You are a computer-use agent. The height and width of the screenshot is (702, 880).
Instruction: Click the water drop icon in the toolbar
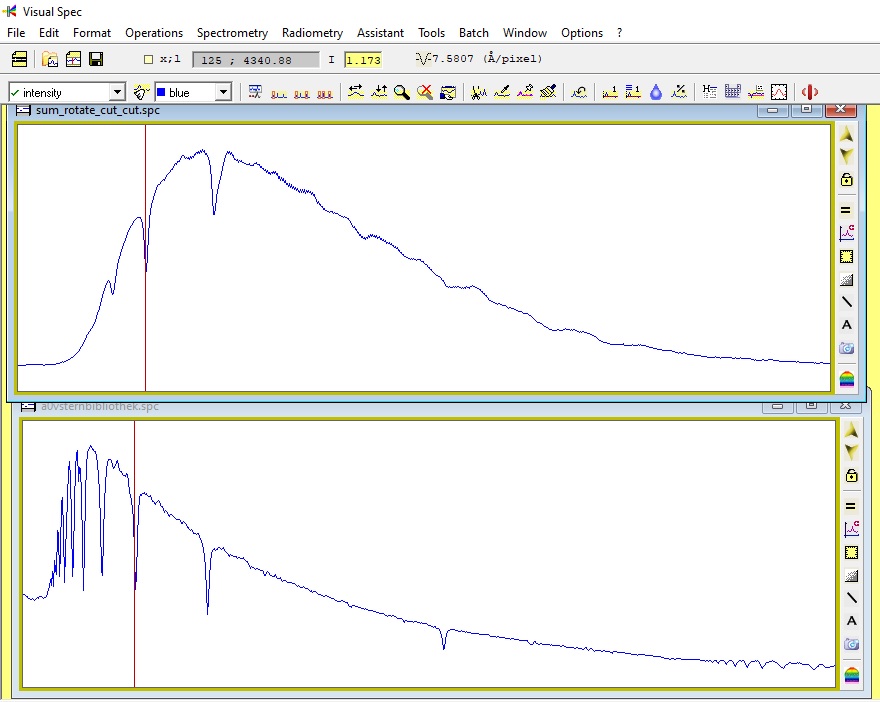pos(656,92)
